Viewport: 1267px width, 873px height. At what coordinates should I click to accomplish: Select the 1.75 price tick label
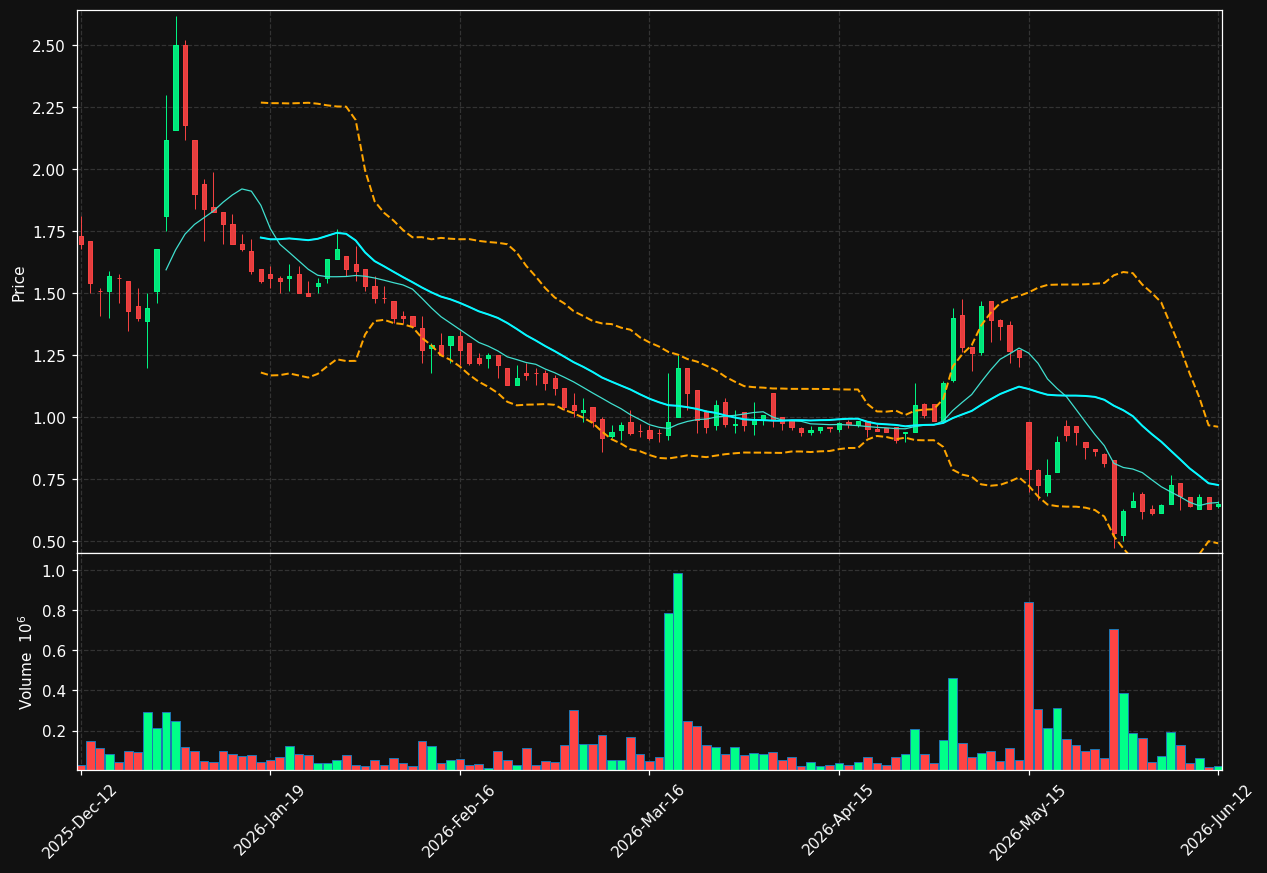coord(48,232)
